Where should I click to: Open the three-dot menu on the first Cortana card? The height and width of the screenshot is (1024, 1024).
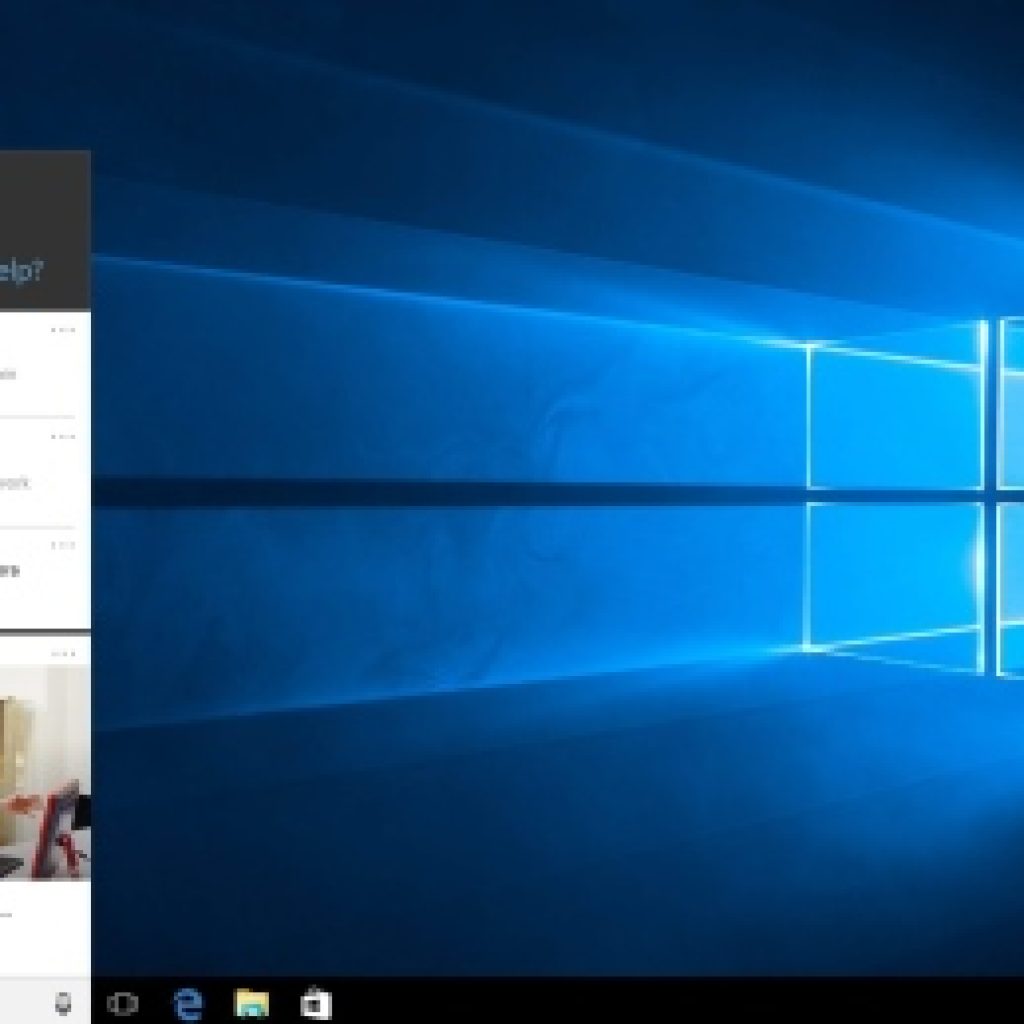63,329
